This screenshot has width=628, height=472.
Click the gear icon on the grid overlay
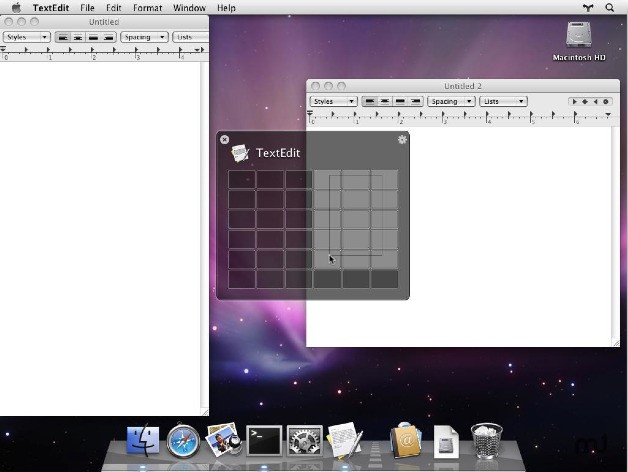[402, 140]
